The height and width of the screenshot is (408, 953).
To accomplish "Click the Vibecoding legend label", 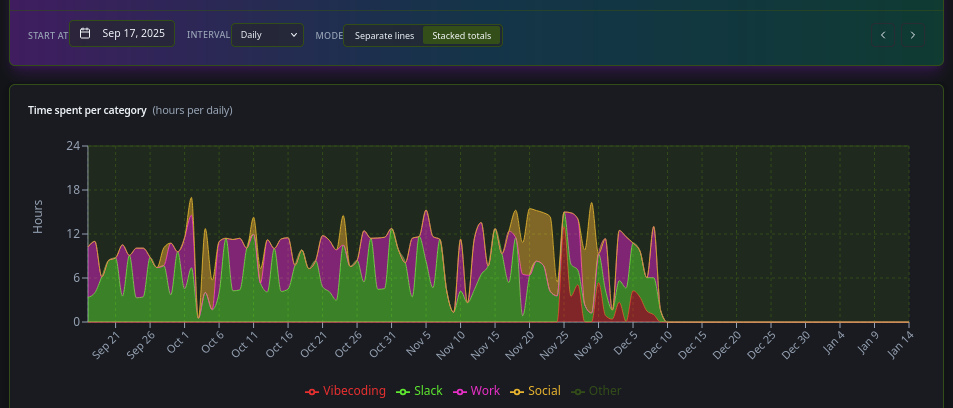I will [x=354, y=391].
